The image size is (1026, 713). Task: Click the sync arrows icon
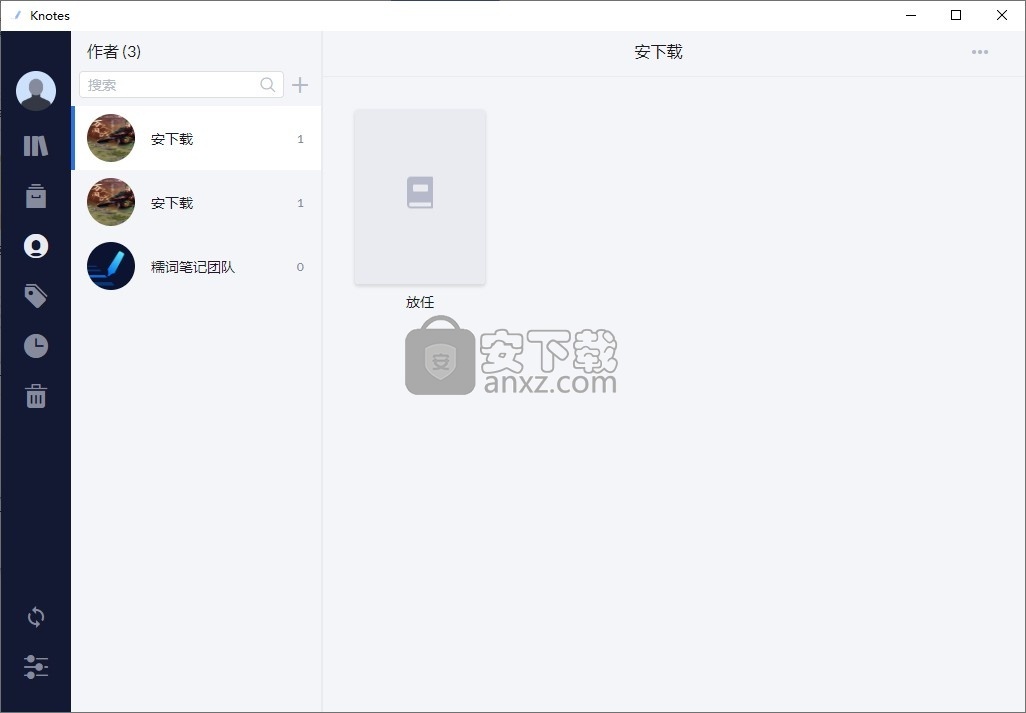pos(36,617)
